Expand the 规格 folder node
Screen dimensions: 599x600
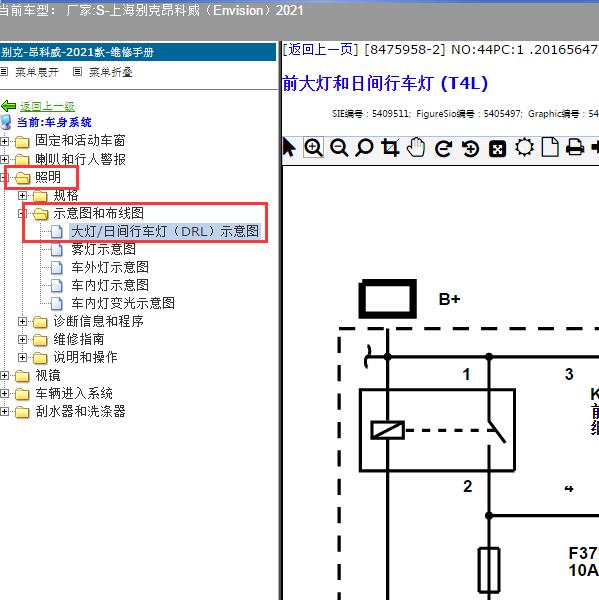[22, 196]
